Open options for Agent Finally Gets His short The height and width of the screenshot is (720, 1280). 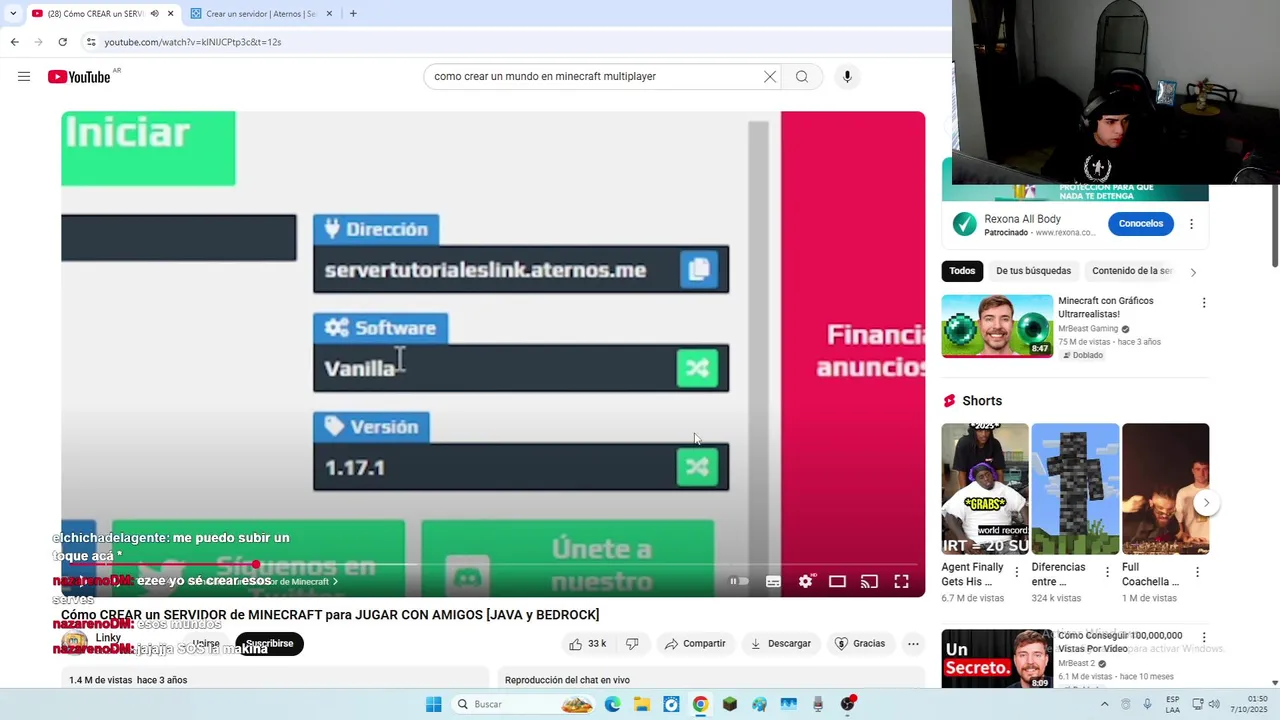1017,573
